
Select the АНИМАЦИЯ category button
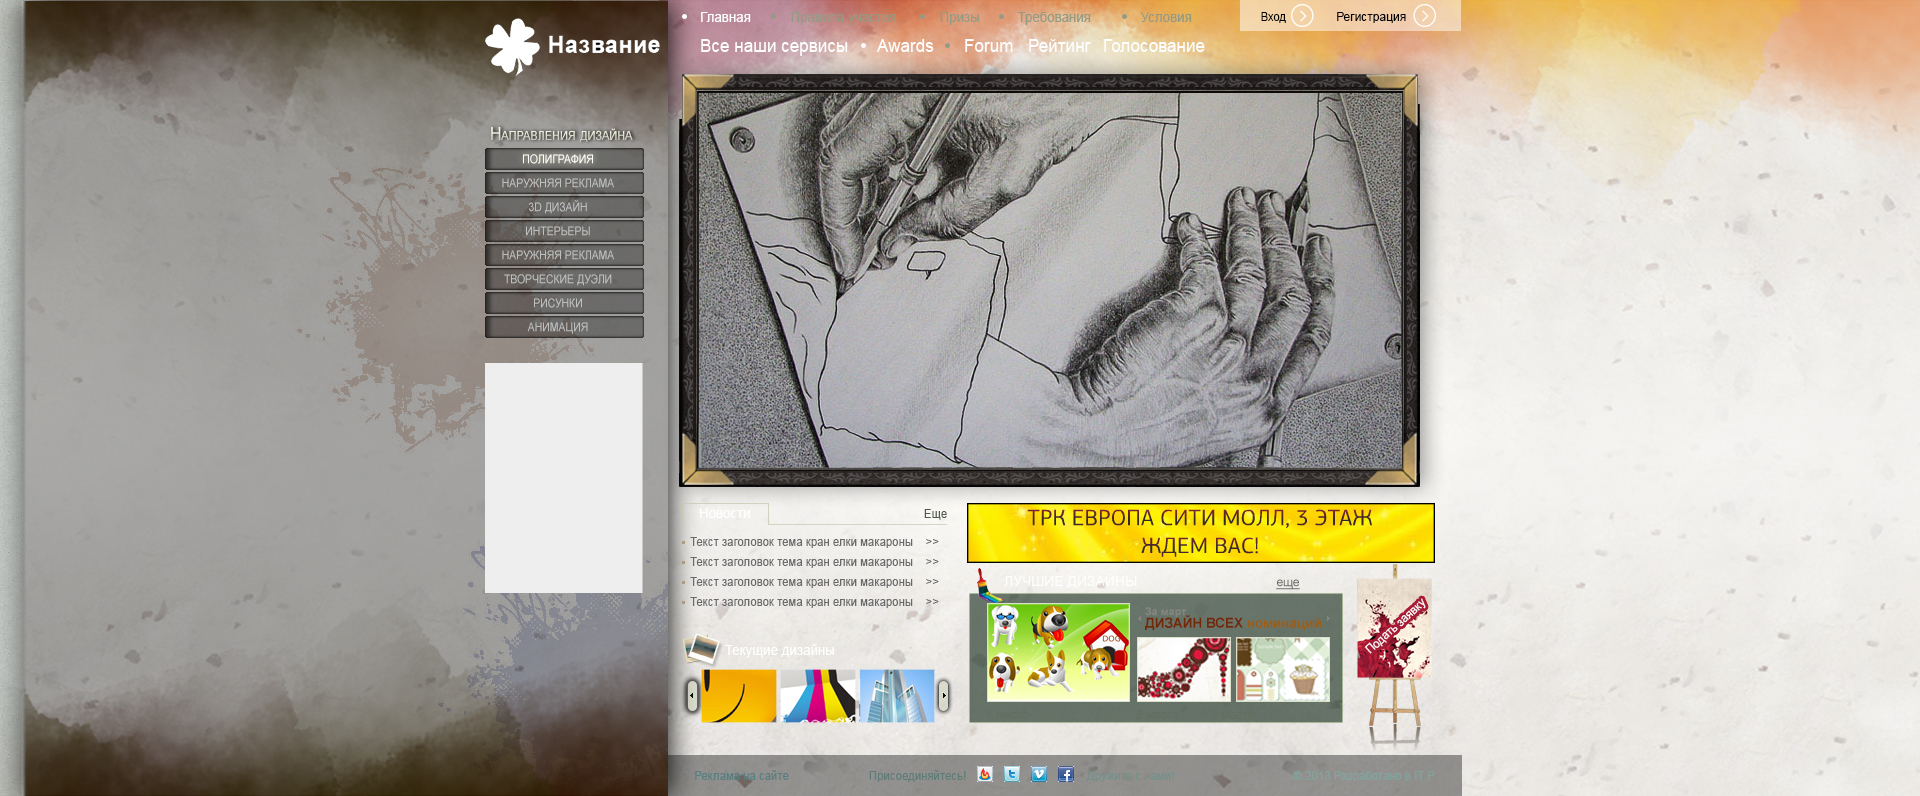tap(564, 327)
